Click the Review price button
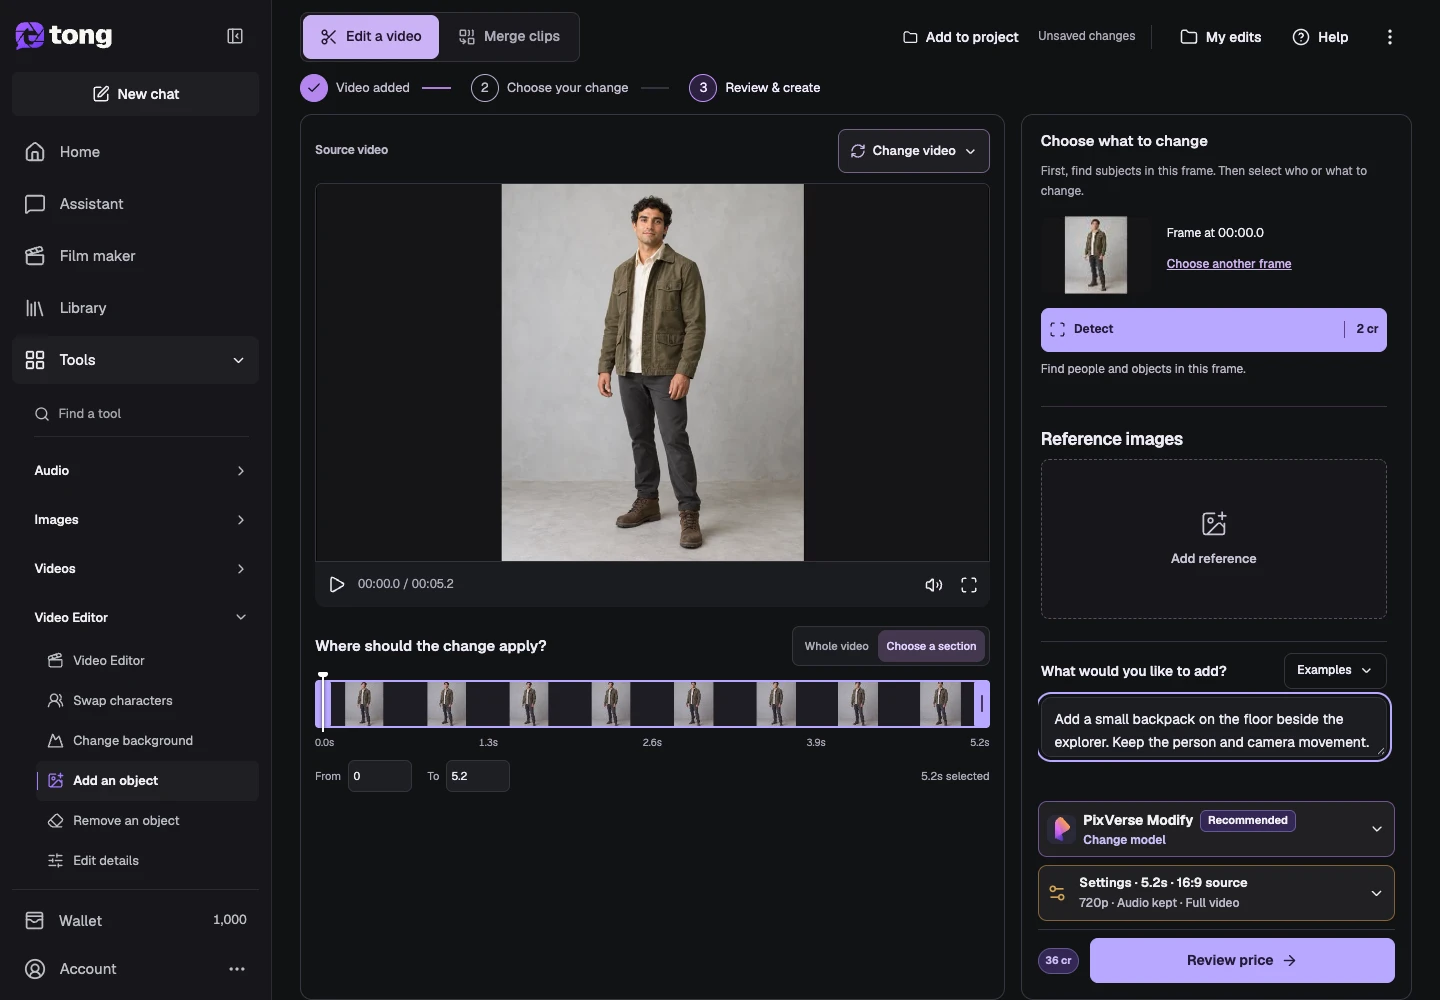 coord(1242,960)
